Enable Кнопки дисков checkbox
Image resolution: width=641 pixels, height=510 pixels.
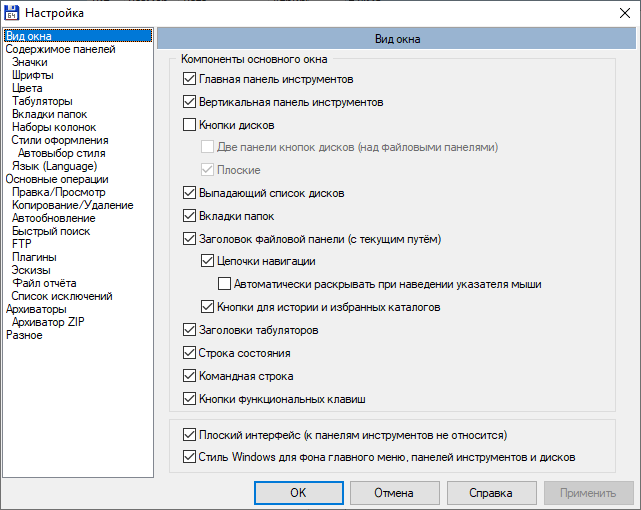(189, 124)
